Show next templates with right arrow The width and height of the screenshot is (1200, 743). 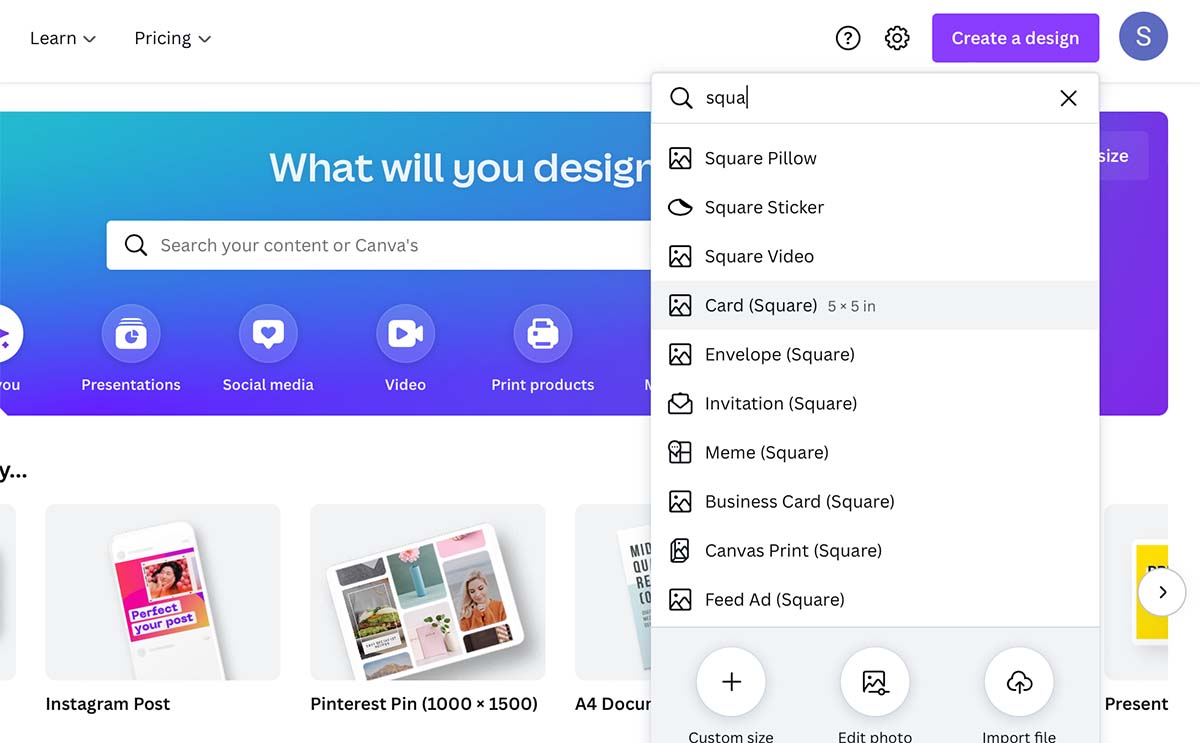[x=1162, y=592]
